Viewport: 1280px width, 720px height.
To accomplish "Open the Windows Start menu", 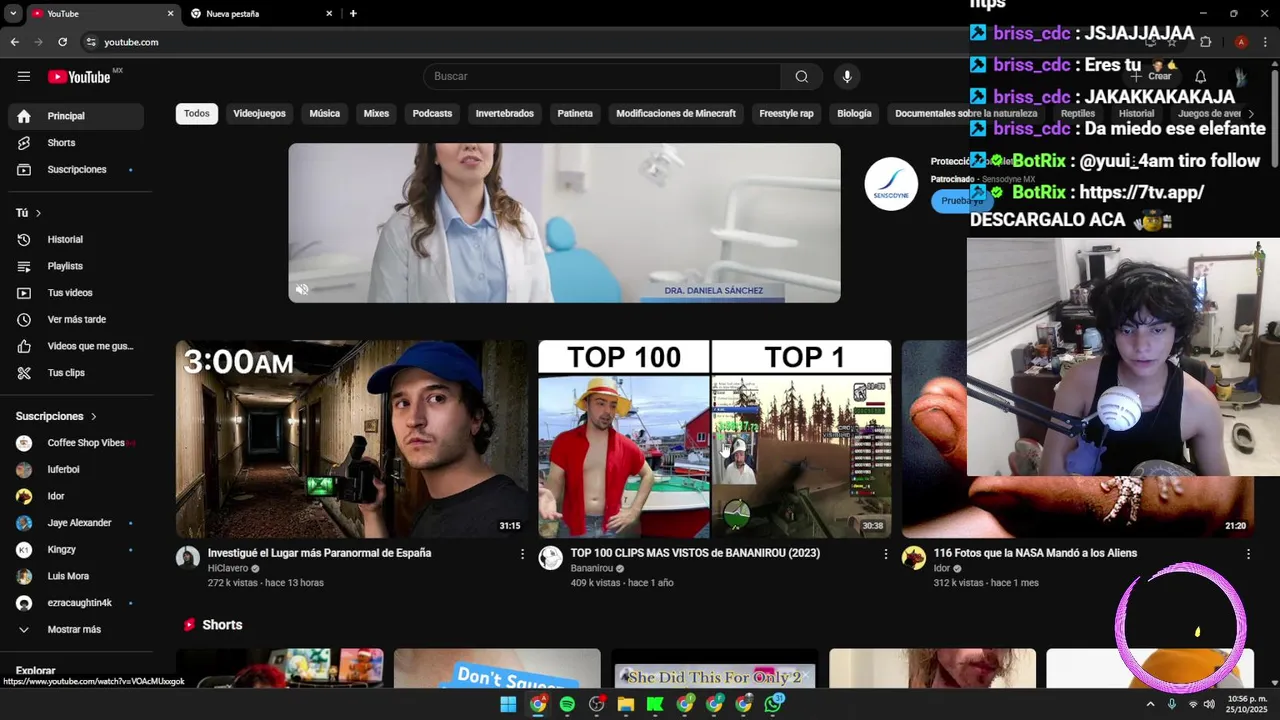I will 508,704.
